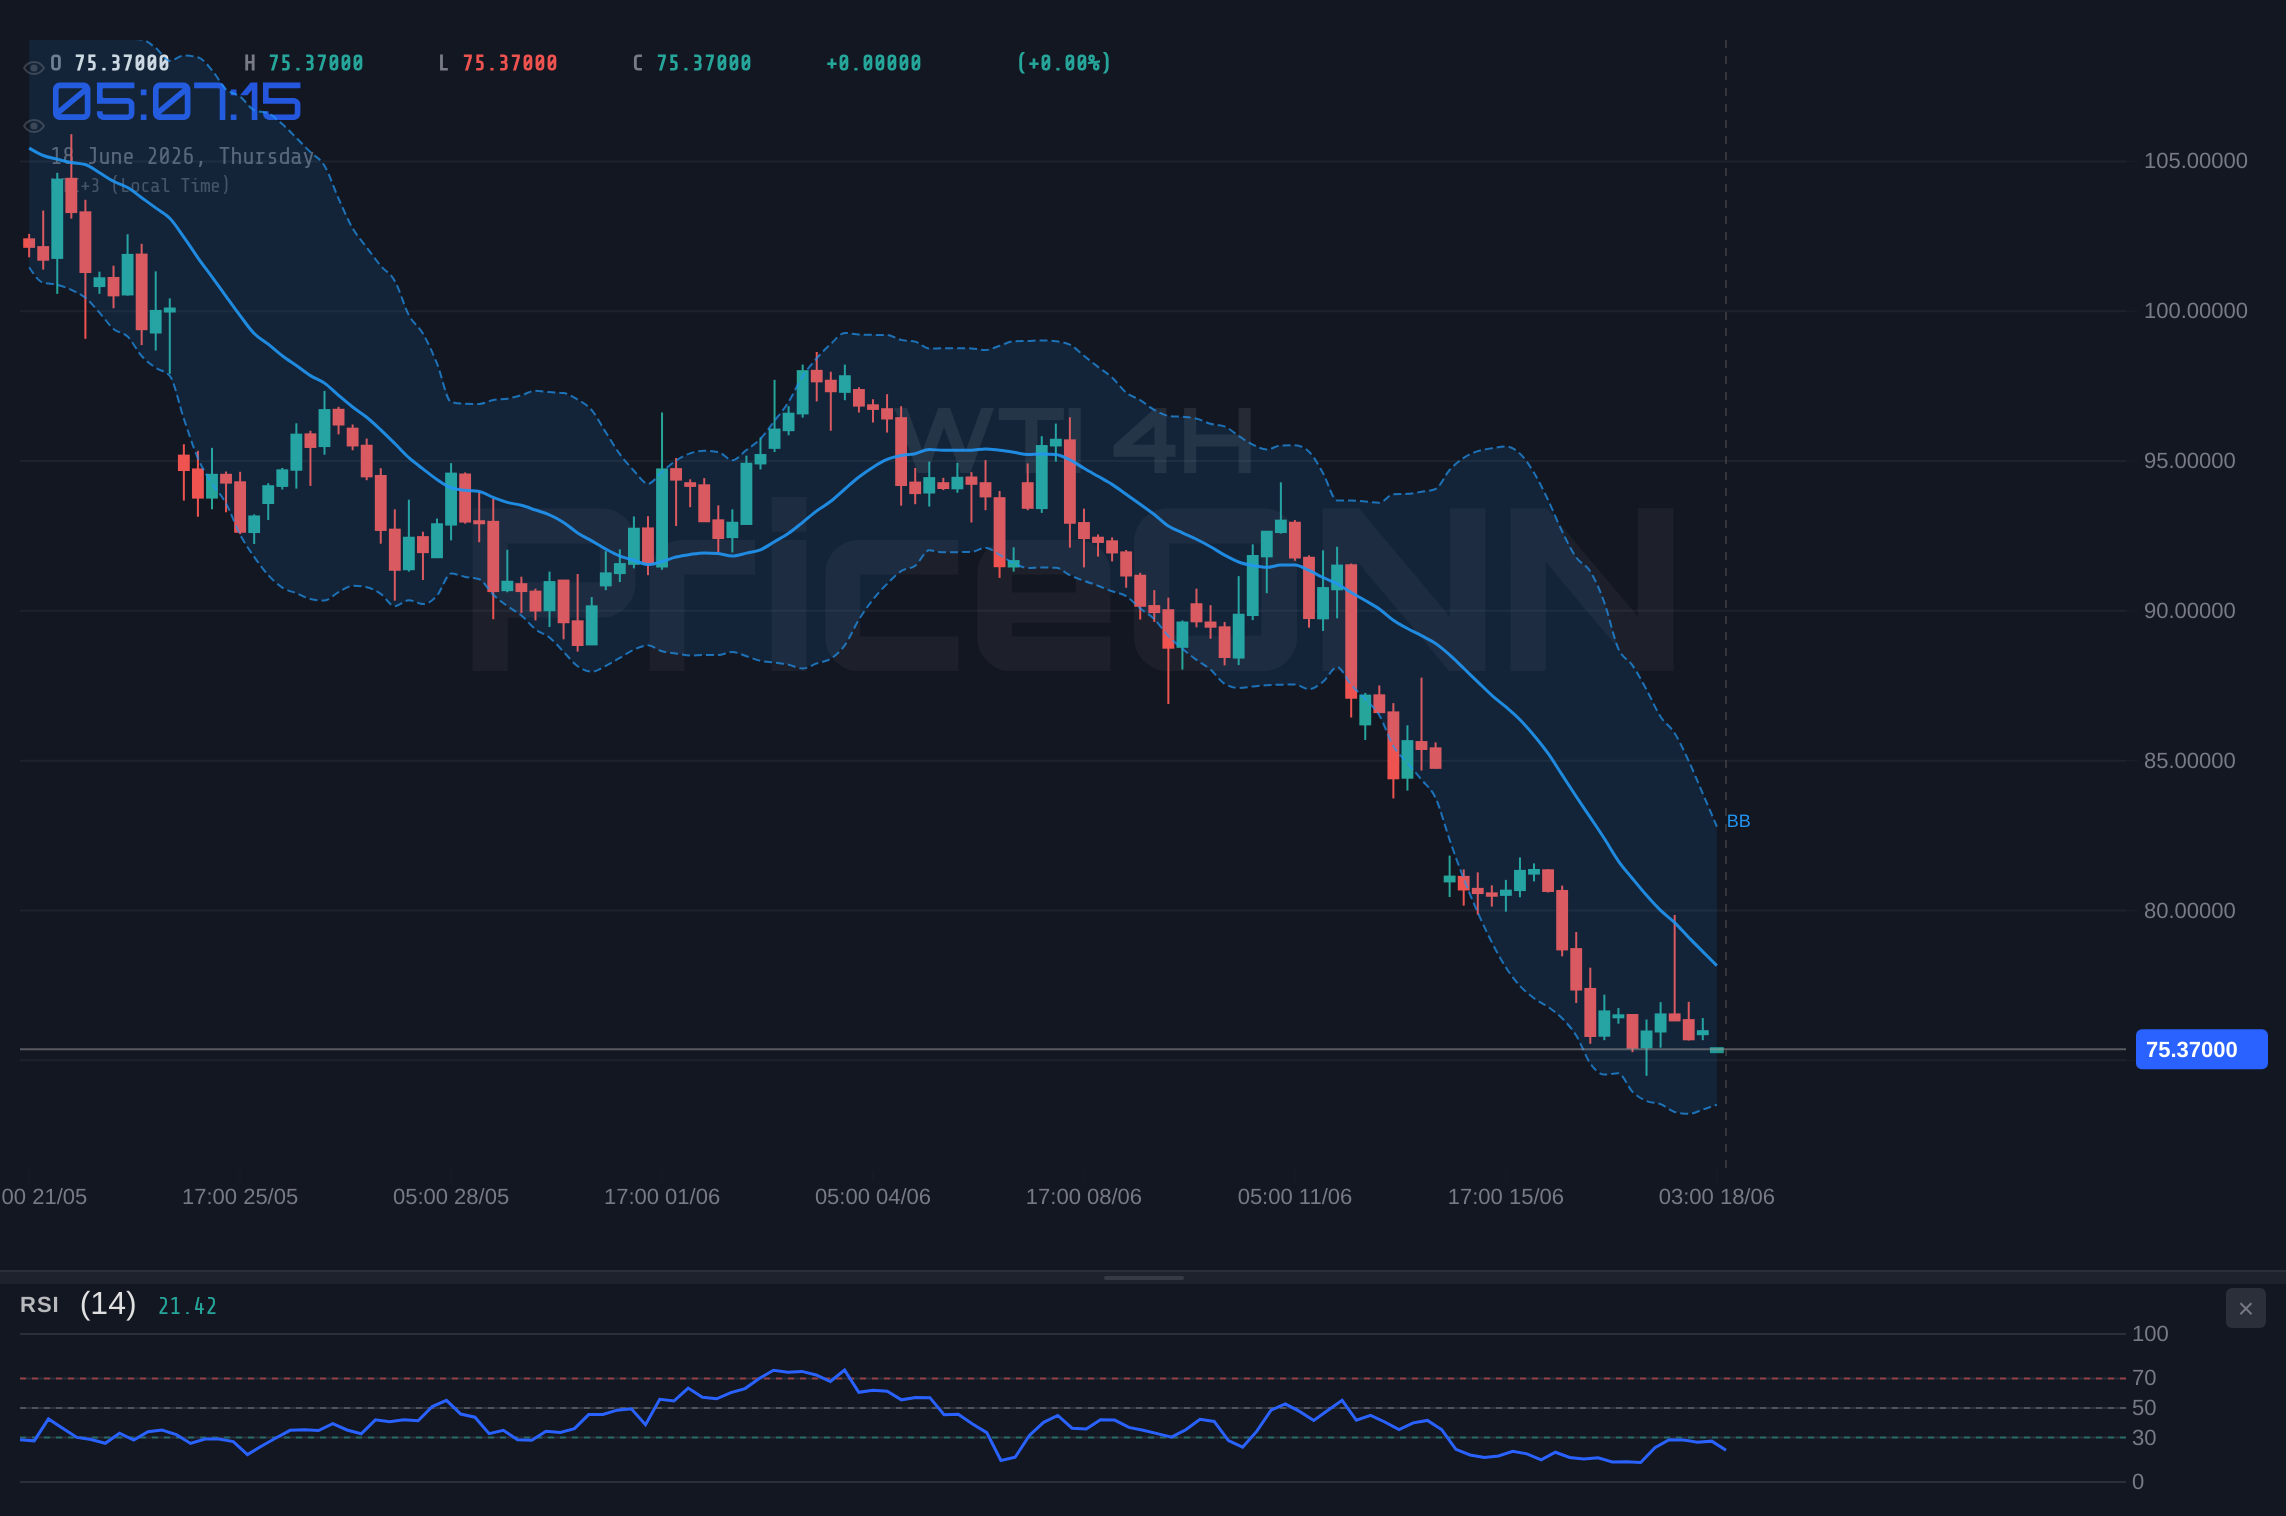
Task: Toggle the eye icon beside the clock display
Action: [33, 126]
